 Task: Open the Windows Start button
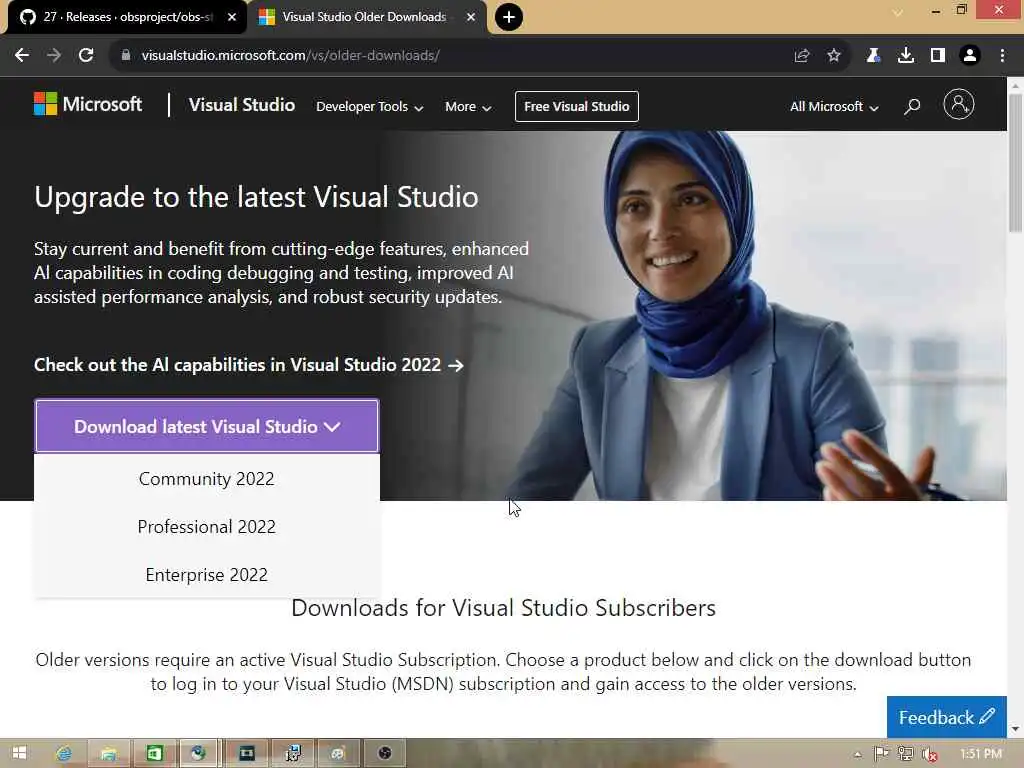click(x=19, y=753)
